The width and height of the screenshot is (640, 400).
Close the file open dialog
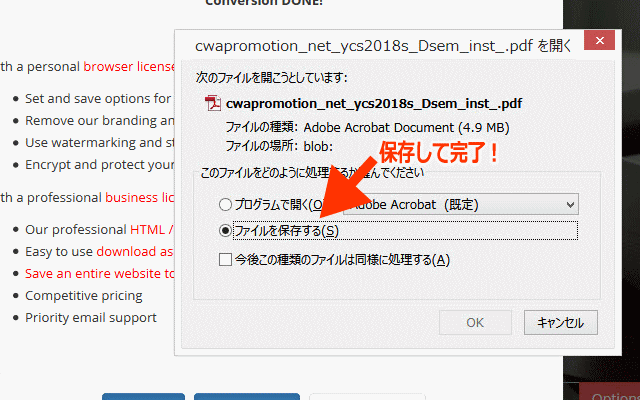[x=598, y=43]
